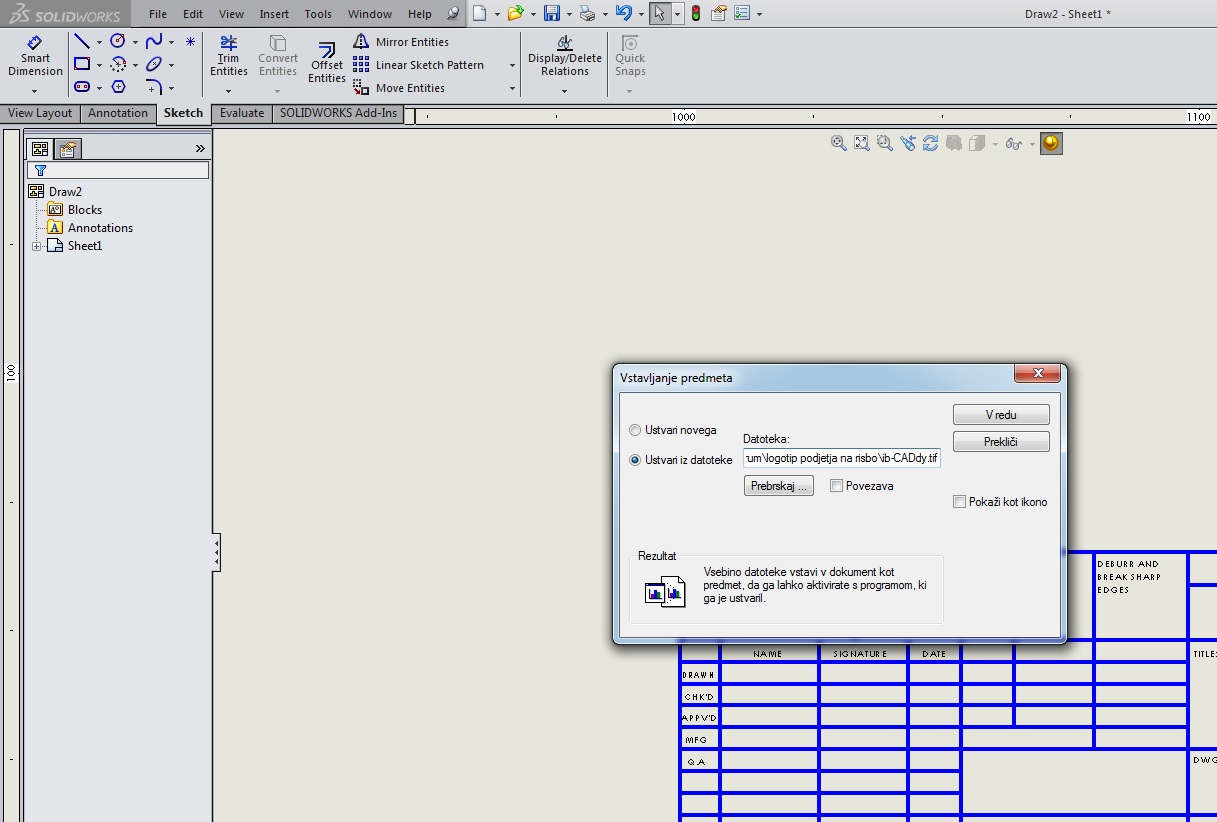Expand the Sheet1 tree node
Viewport: 1217px width, 822px height.
pos(37,246)
